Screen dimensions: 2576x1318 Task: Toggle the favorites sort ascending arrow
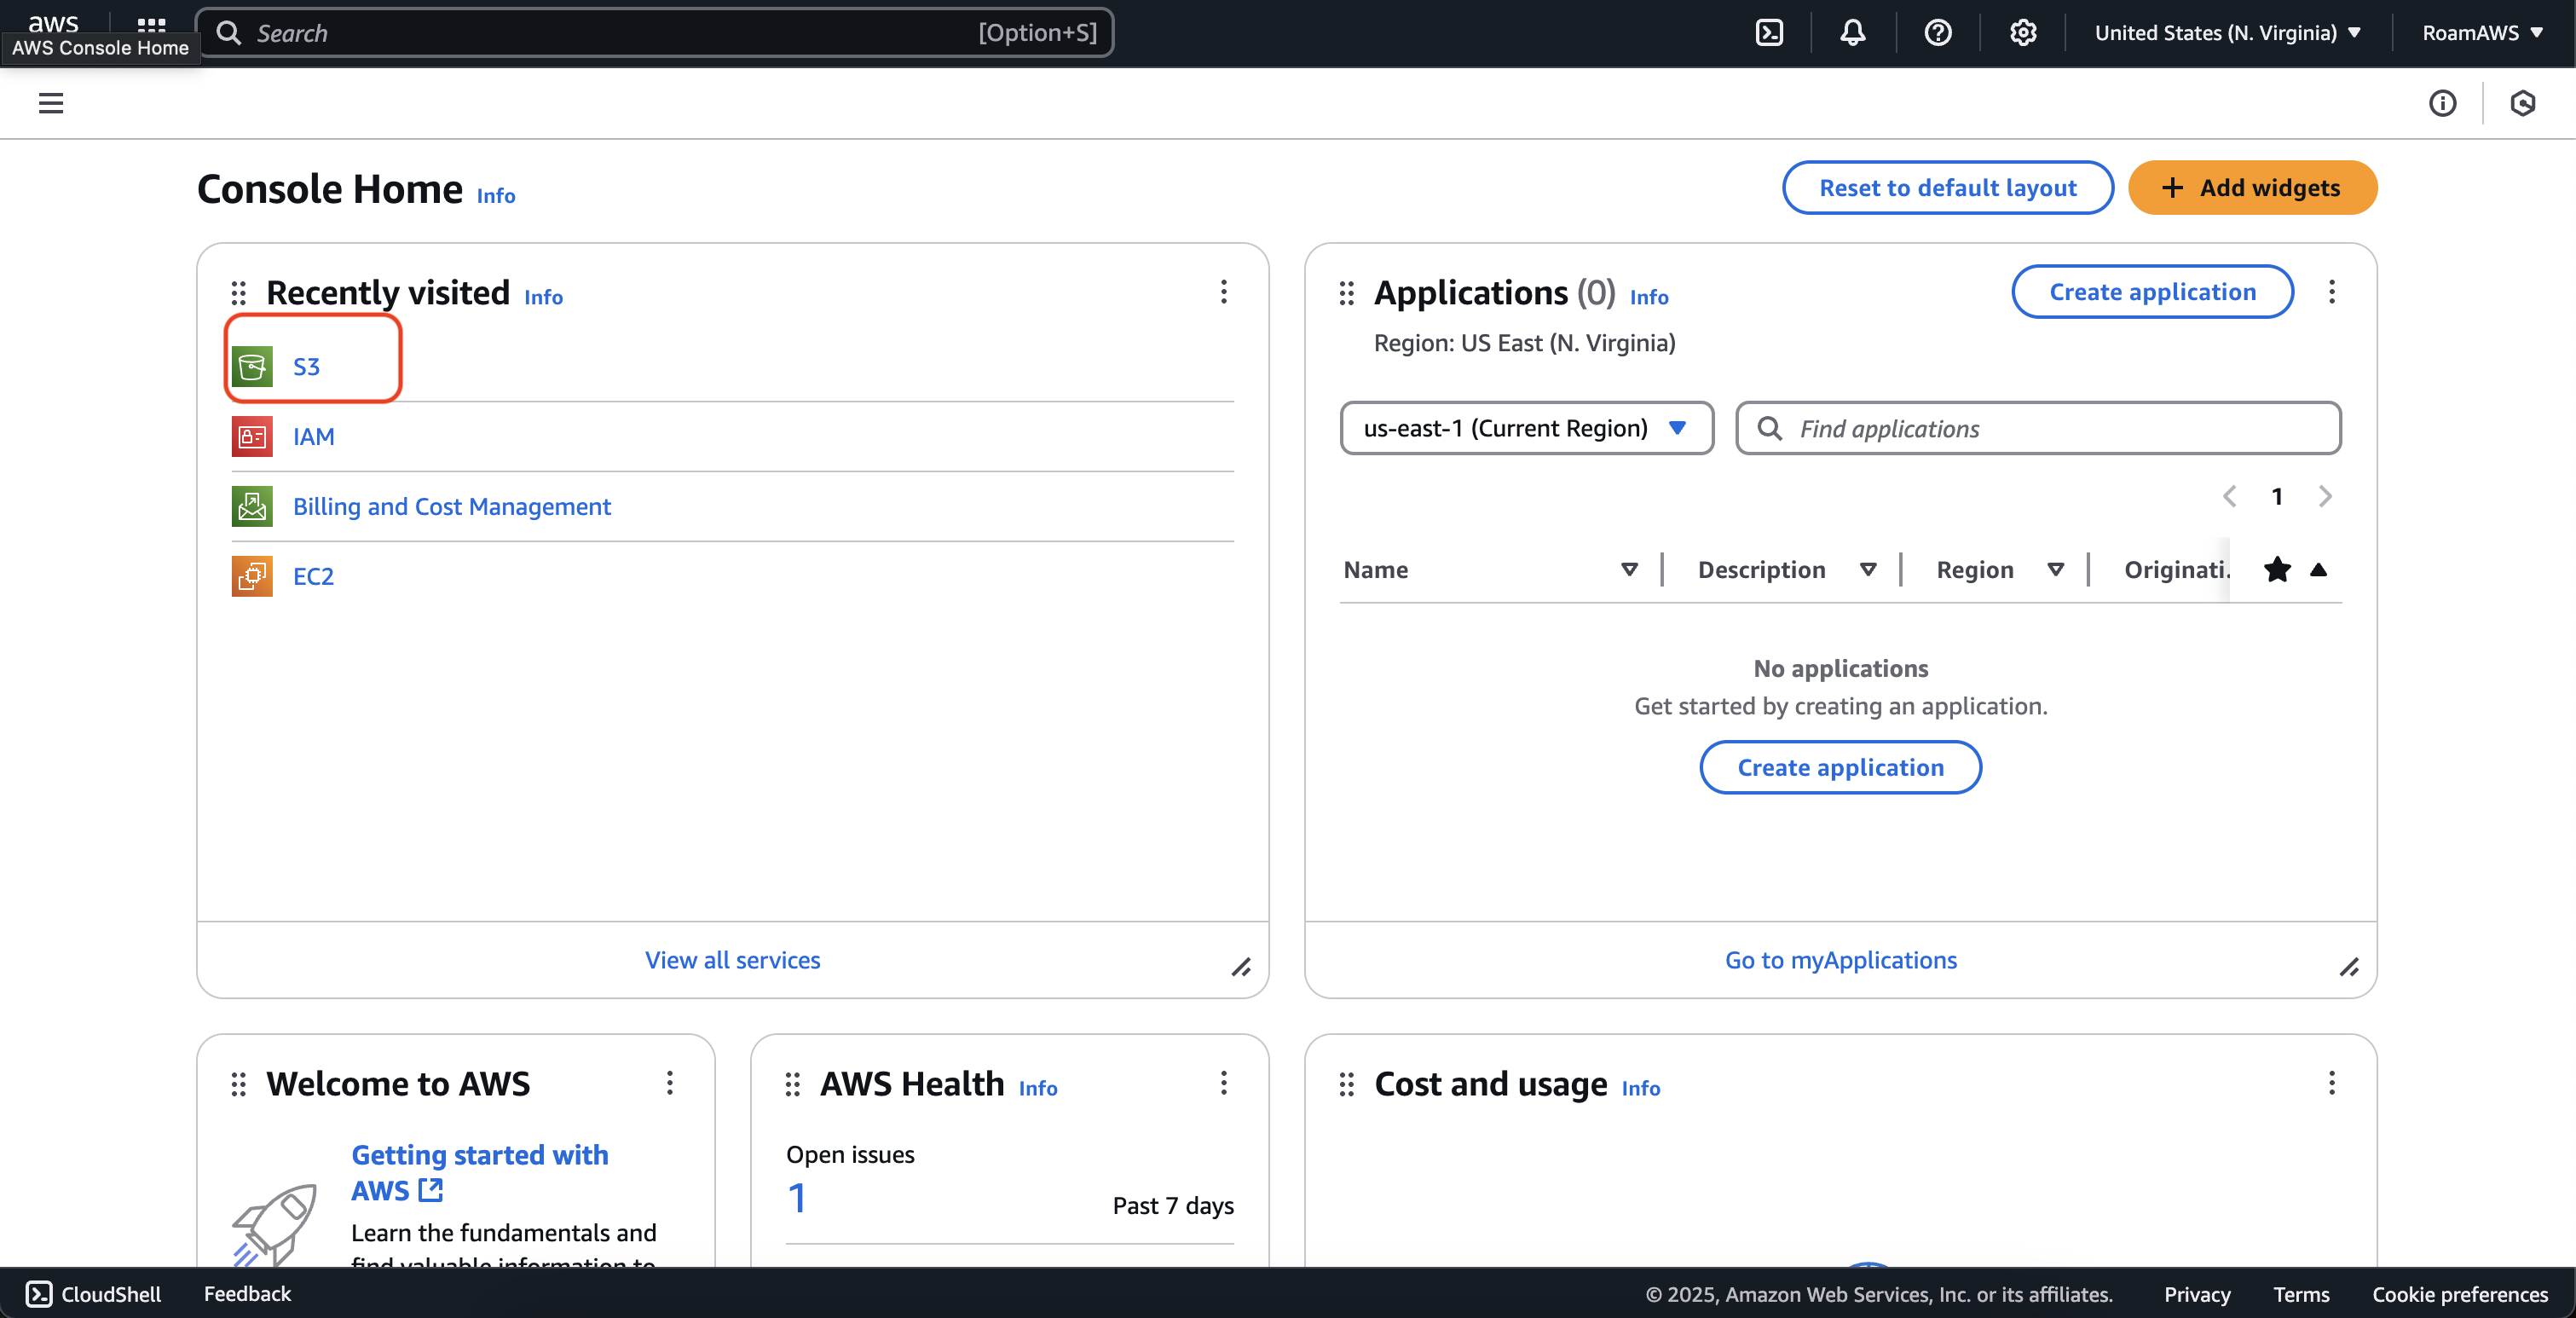[2318, 570]
